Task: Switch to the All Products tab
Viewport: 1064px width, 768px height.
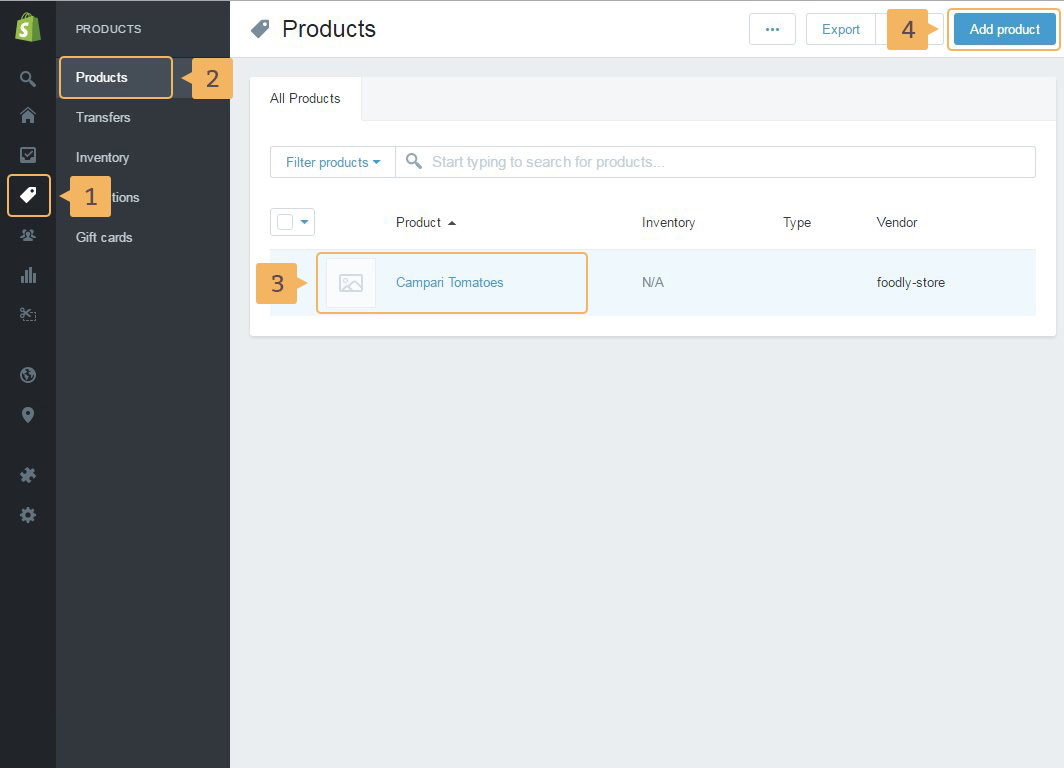Action: point(305,98)
